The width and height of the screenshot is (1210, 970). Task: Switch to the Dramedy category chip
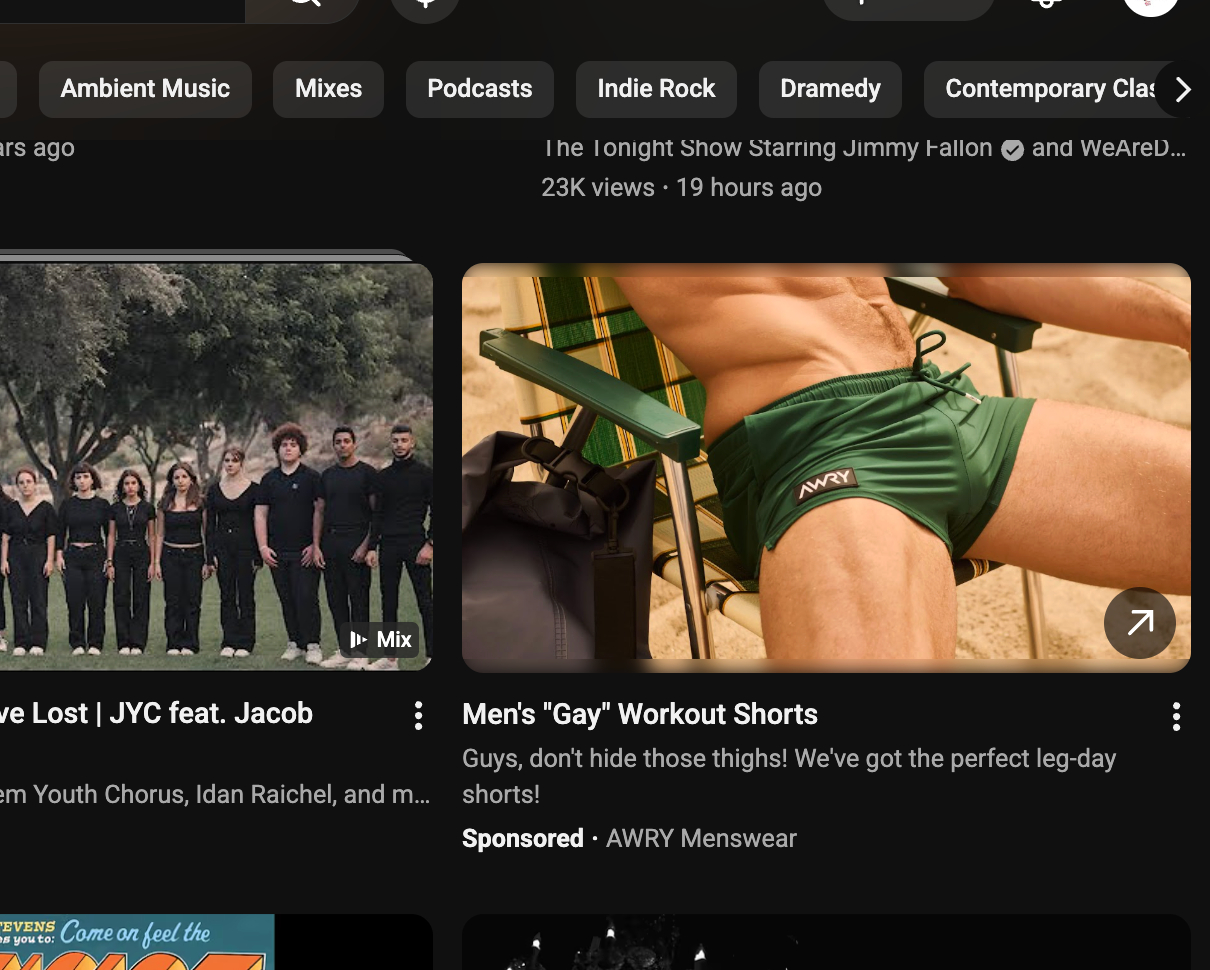(830, 89)
